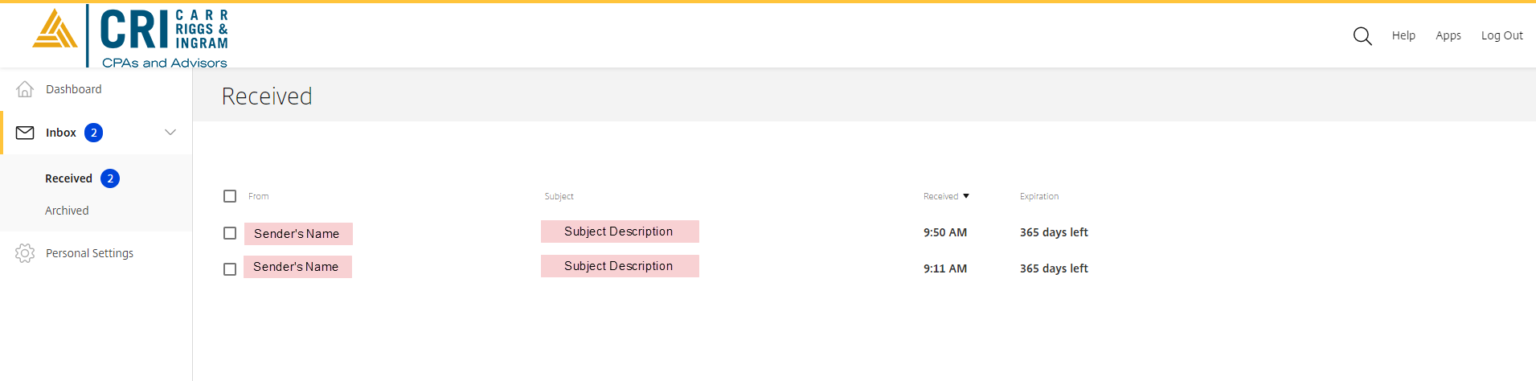Image resolution: width=1536 pixels, height=381 pixels.
Task: Collapse the Inbox chevron
Action: coord(170,133)
